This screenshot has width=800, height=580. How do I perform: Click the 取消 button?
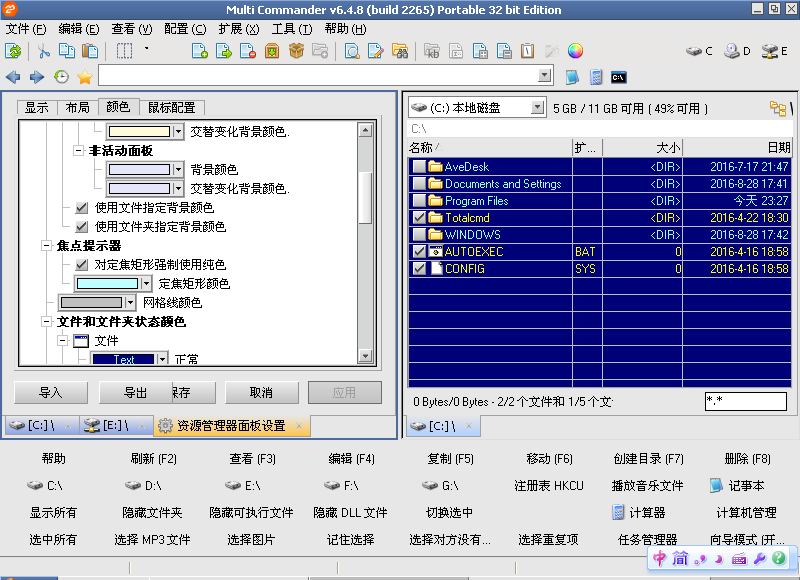pos(261,393)
